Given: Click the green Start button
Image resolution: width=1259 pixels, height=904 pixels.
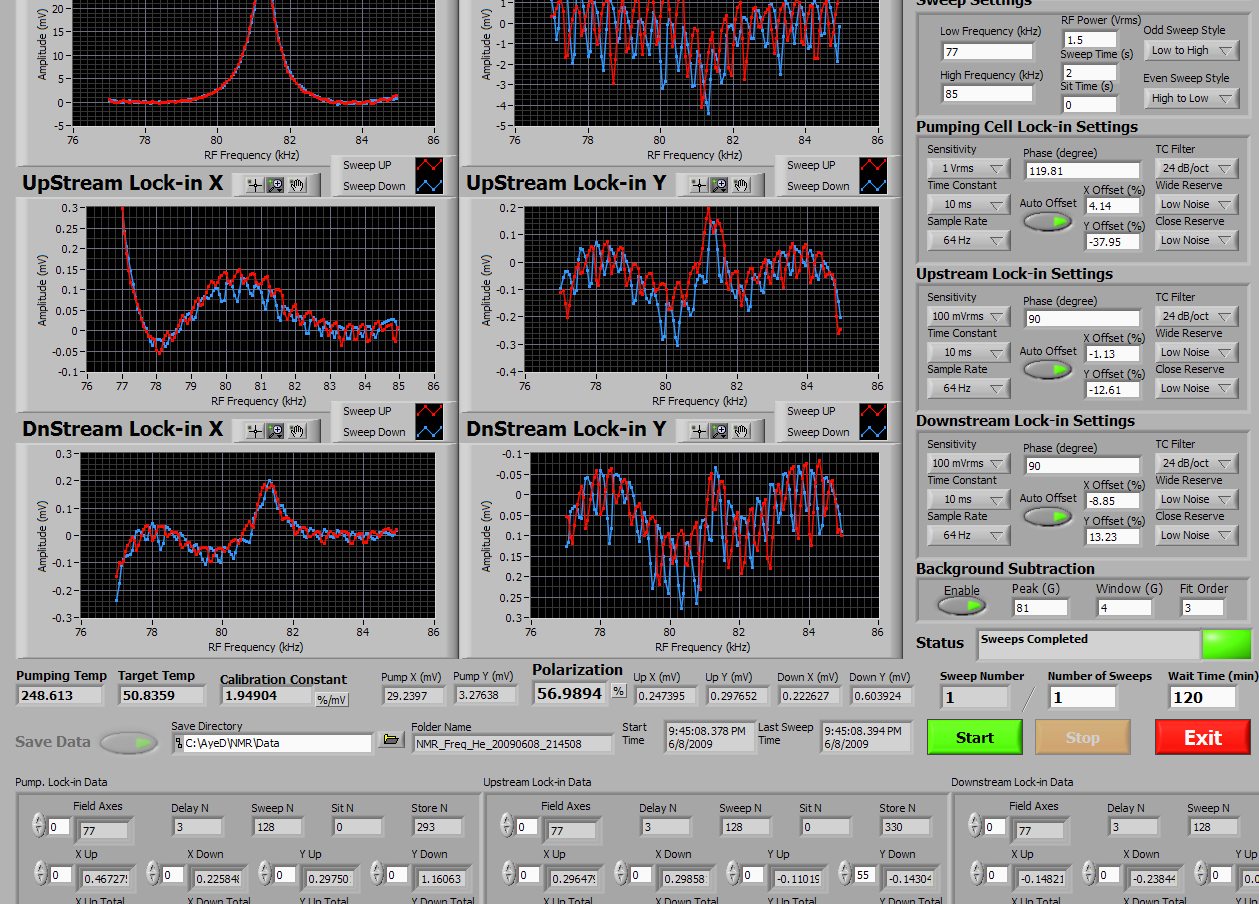Looking at the screenshot, I should tap(975, 737).
